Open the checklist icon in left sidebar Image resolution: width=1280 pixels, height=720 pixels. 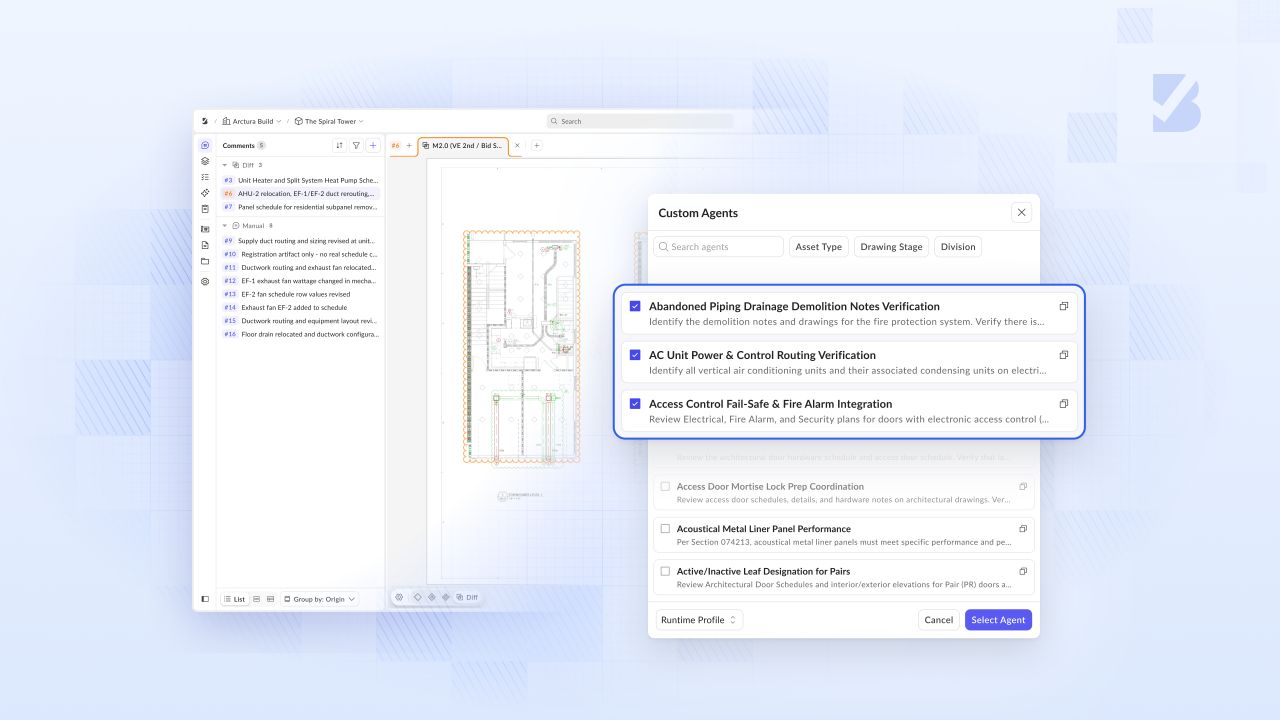point(205,176)
